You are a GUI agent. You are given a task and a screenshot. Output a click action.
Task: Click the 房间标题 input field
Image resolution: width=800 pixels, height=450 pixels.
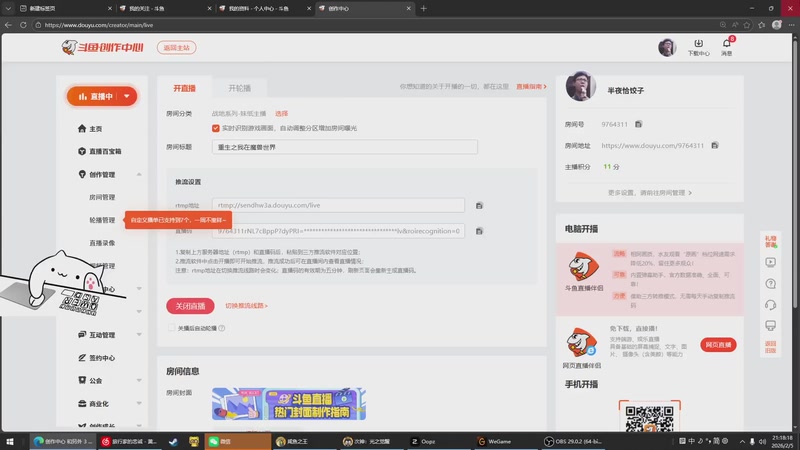pyautogui.click(x=345, y=147)
